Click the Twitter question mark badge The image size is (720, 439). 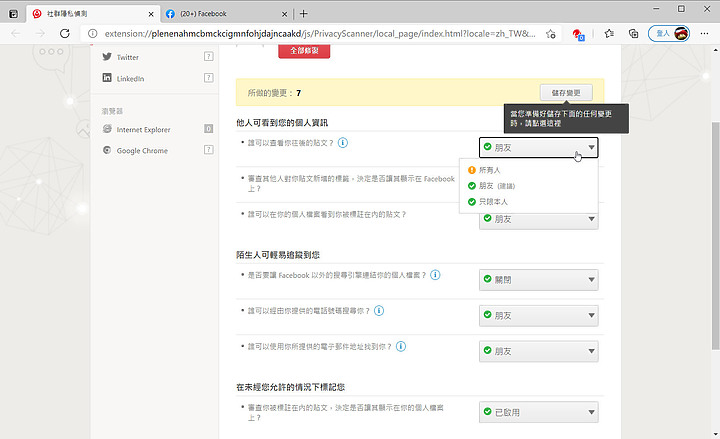[x=208, y=56]
